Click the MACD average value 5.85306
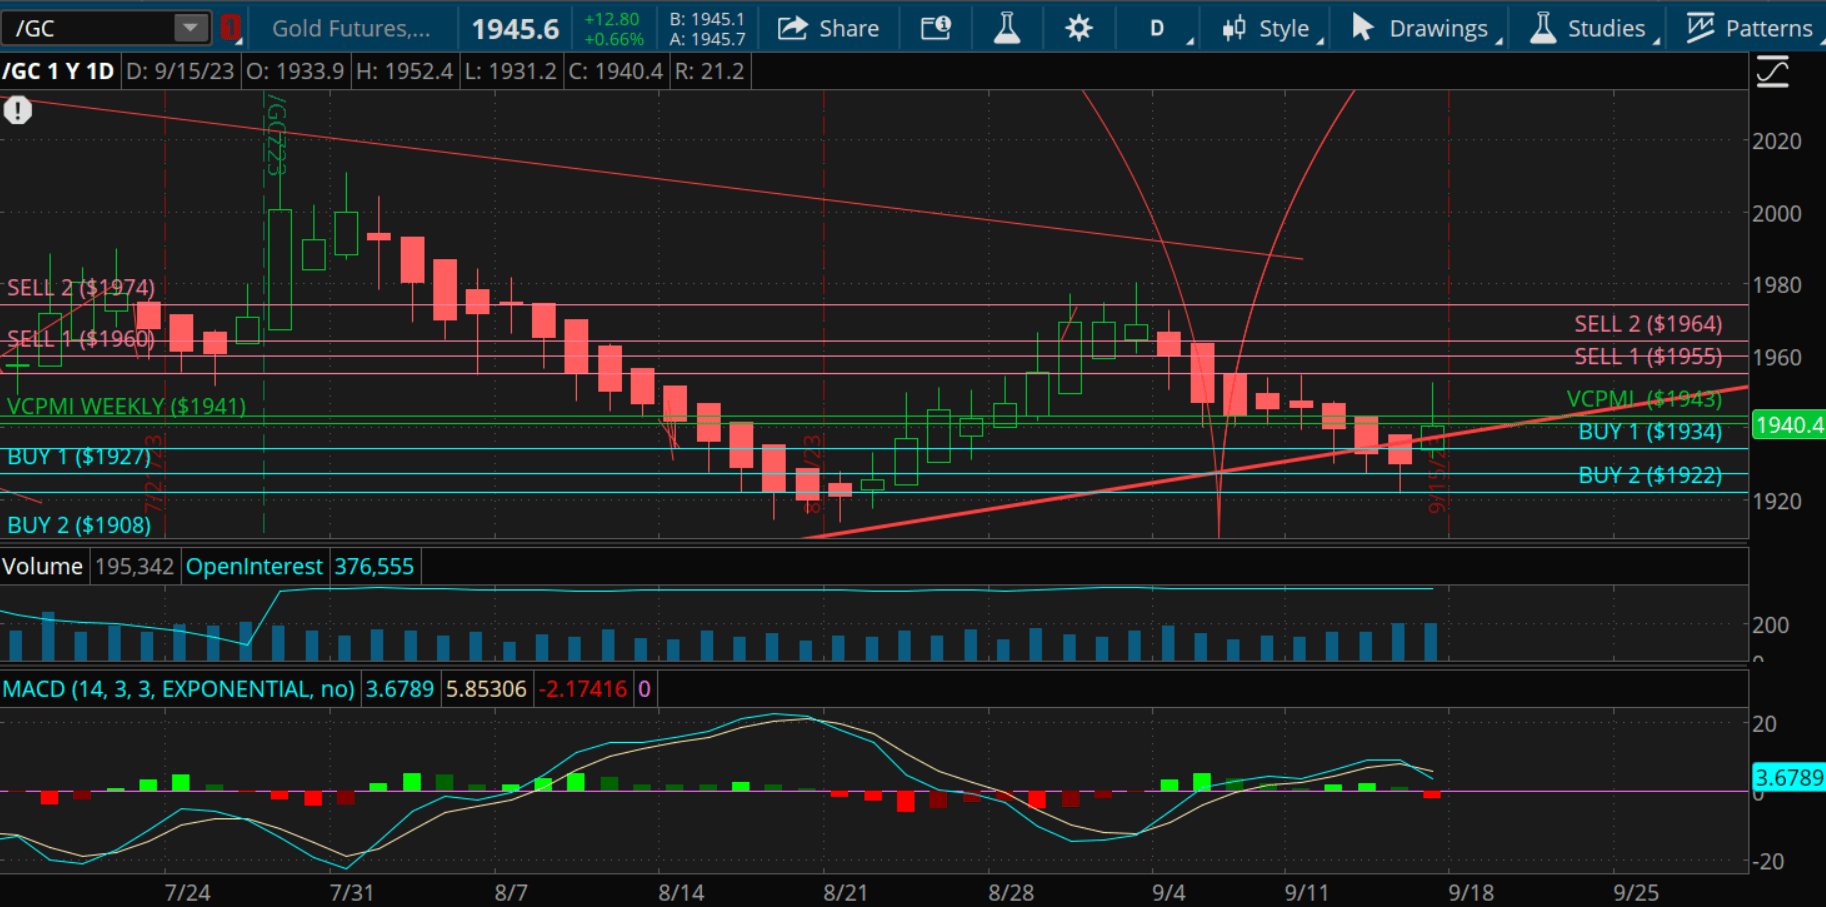 tap(486, 689)
